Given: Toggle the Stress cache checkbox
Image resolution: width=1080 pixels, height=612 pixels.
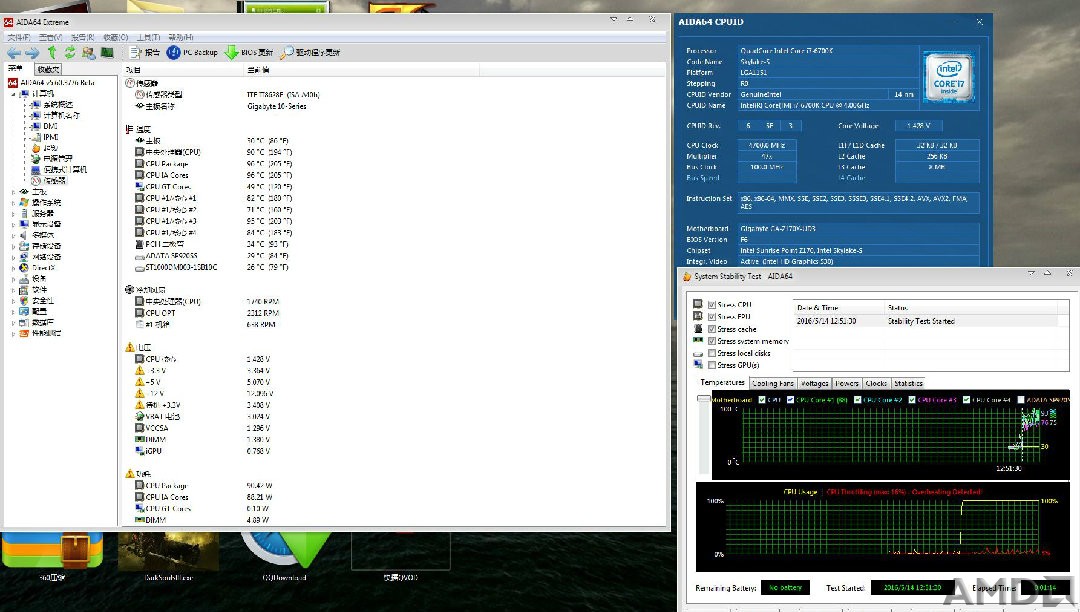Looking at the screenshot, I should pos(712,329).
